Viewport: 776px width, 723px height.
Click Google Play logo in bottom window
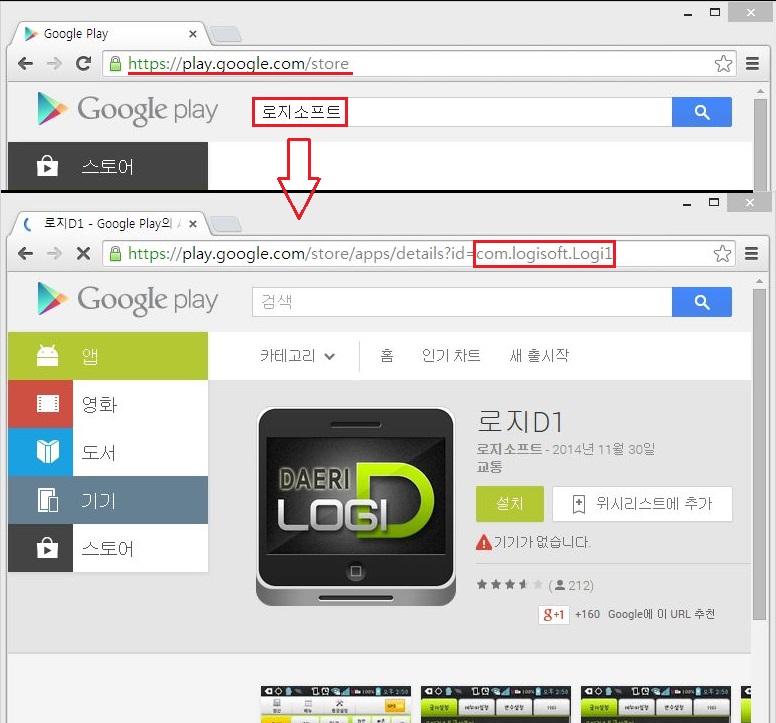(x=128, y=299)
